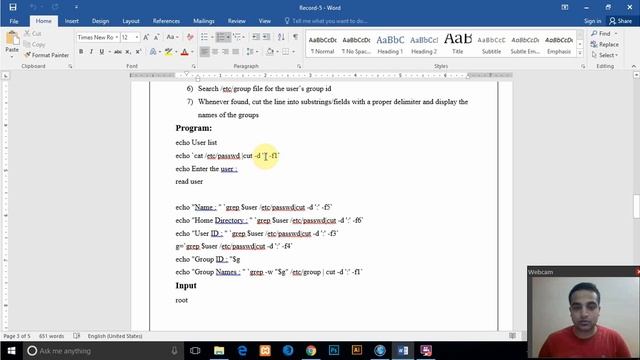
Task: Click Sign in
Action: pos(592,21)
